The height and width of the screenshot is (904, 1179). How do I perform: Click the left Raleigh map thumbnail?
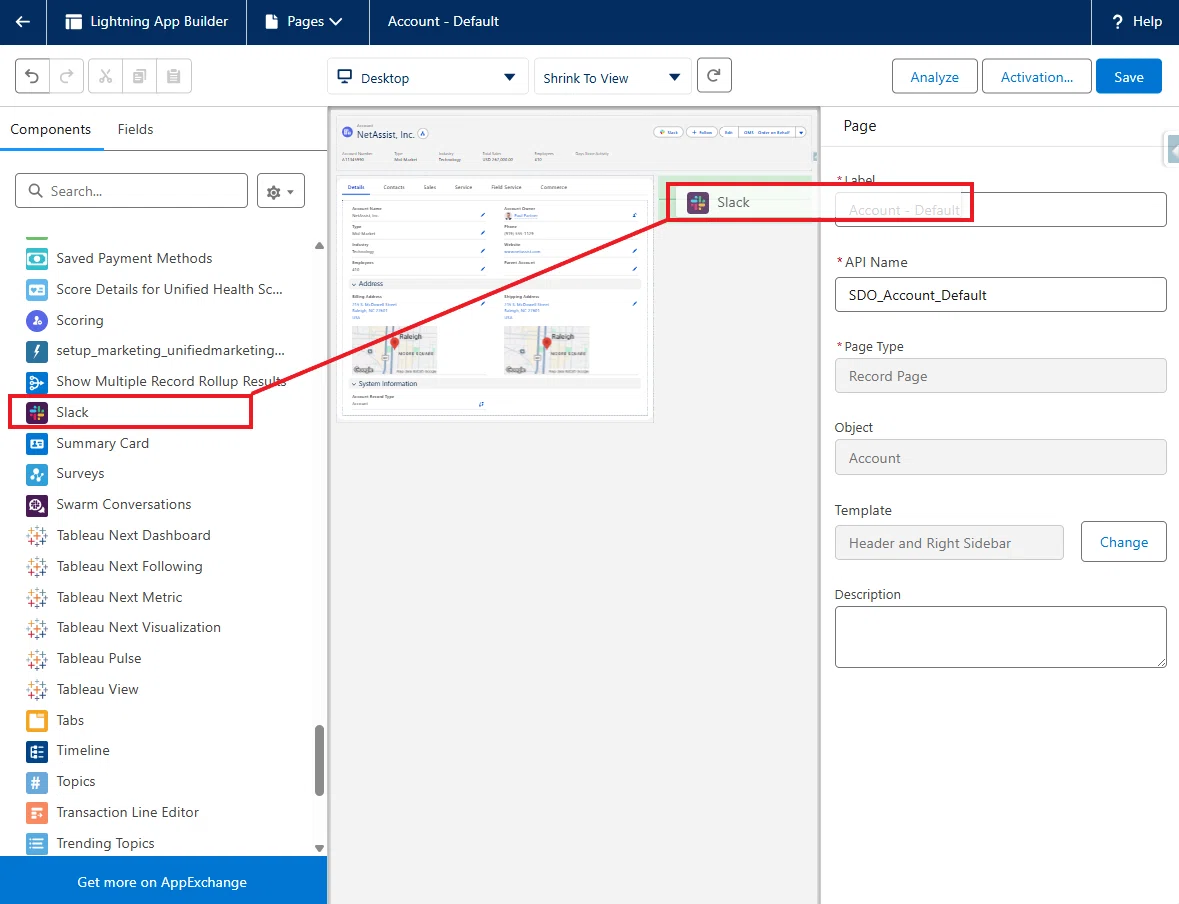394,350
